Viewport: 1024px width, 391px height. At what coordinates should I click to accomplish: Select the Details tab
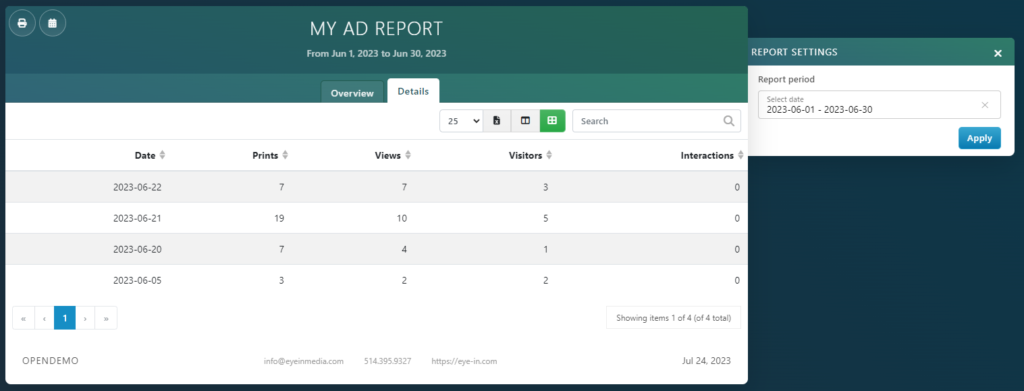coord(413,91)
